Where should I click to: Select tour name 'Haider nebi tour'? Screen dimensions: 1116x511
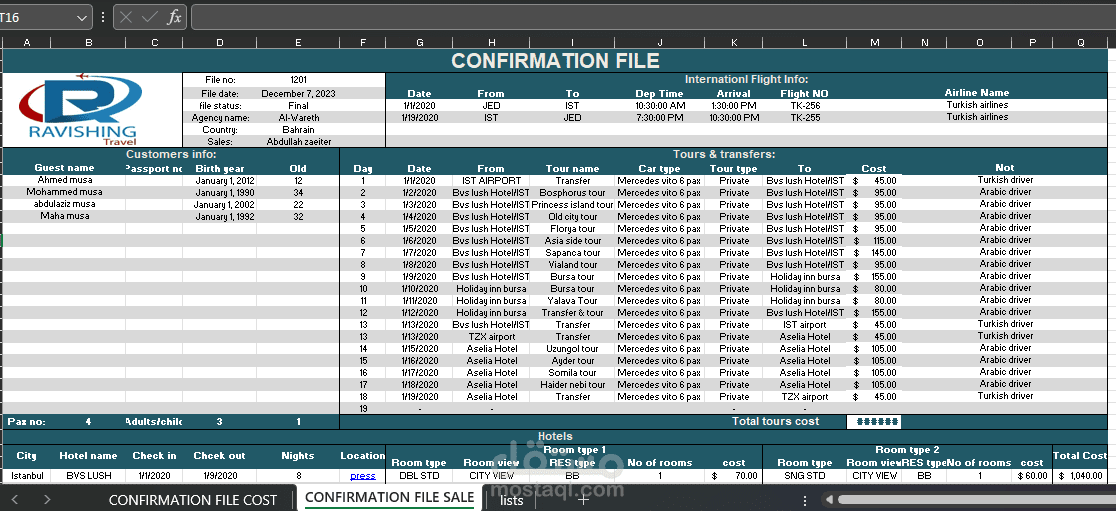(572, 385)
